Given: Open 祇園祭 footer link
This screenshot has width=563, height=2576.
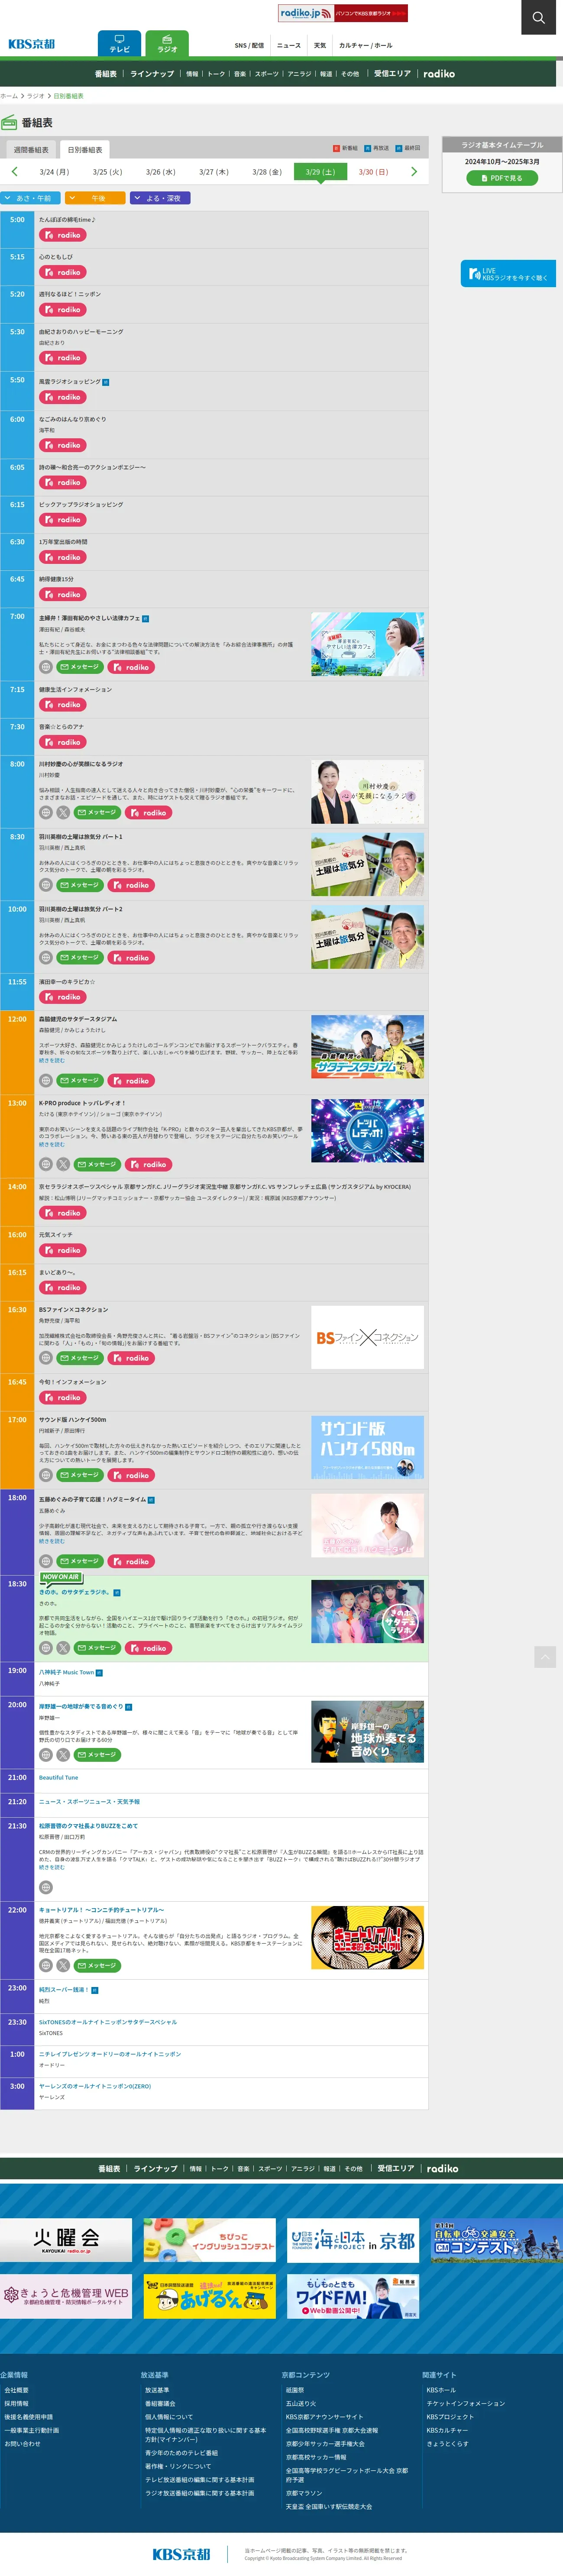Looking at the screenshot, I should point(295,2390).
